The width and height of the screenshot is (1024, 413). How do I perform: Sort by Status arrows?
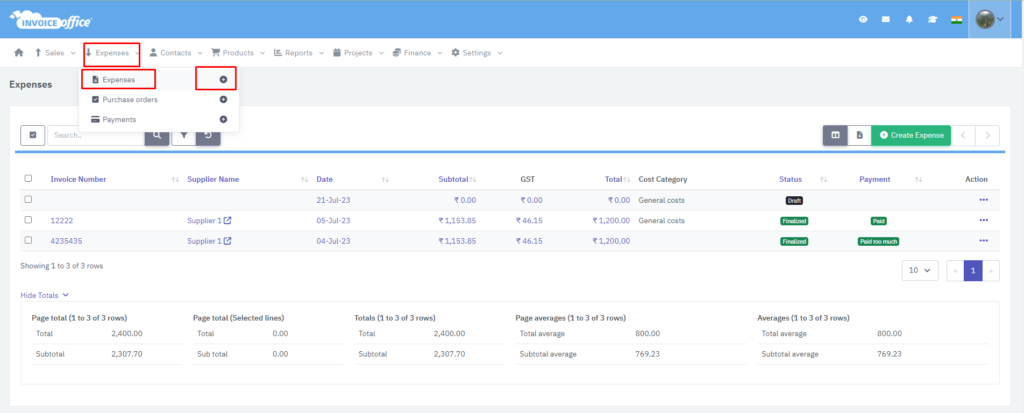tap(824, 180)
